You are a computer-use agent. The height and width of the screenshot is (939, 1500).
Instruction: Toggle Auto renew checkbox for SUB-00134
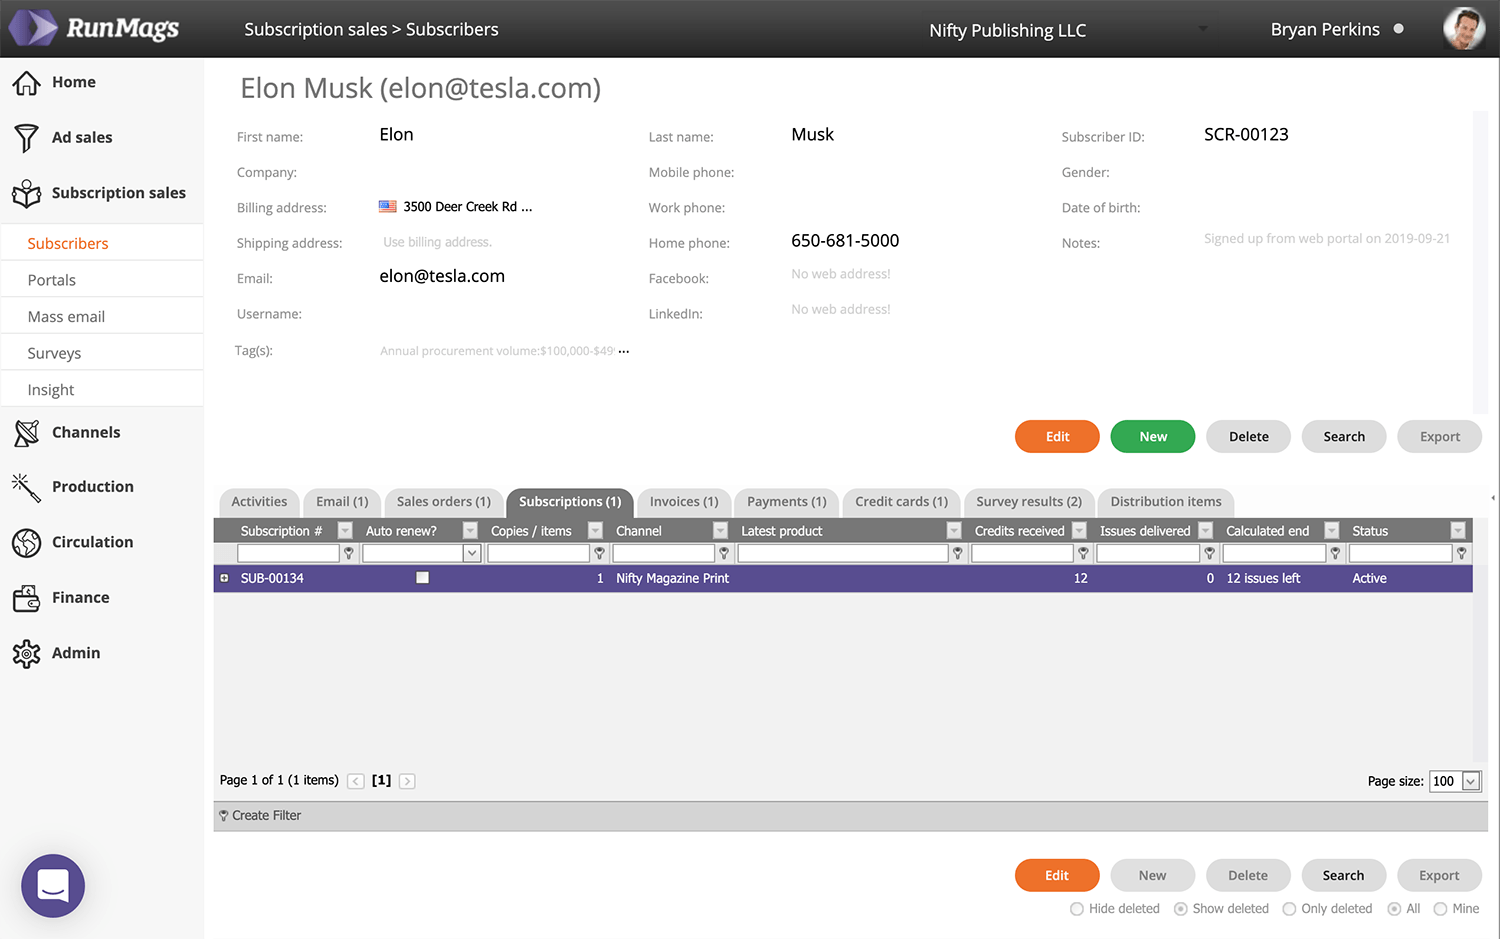pos(423,578)
